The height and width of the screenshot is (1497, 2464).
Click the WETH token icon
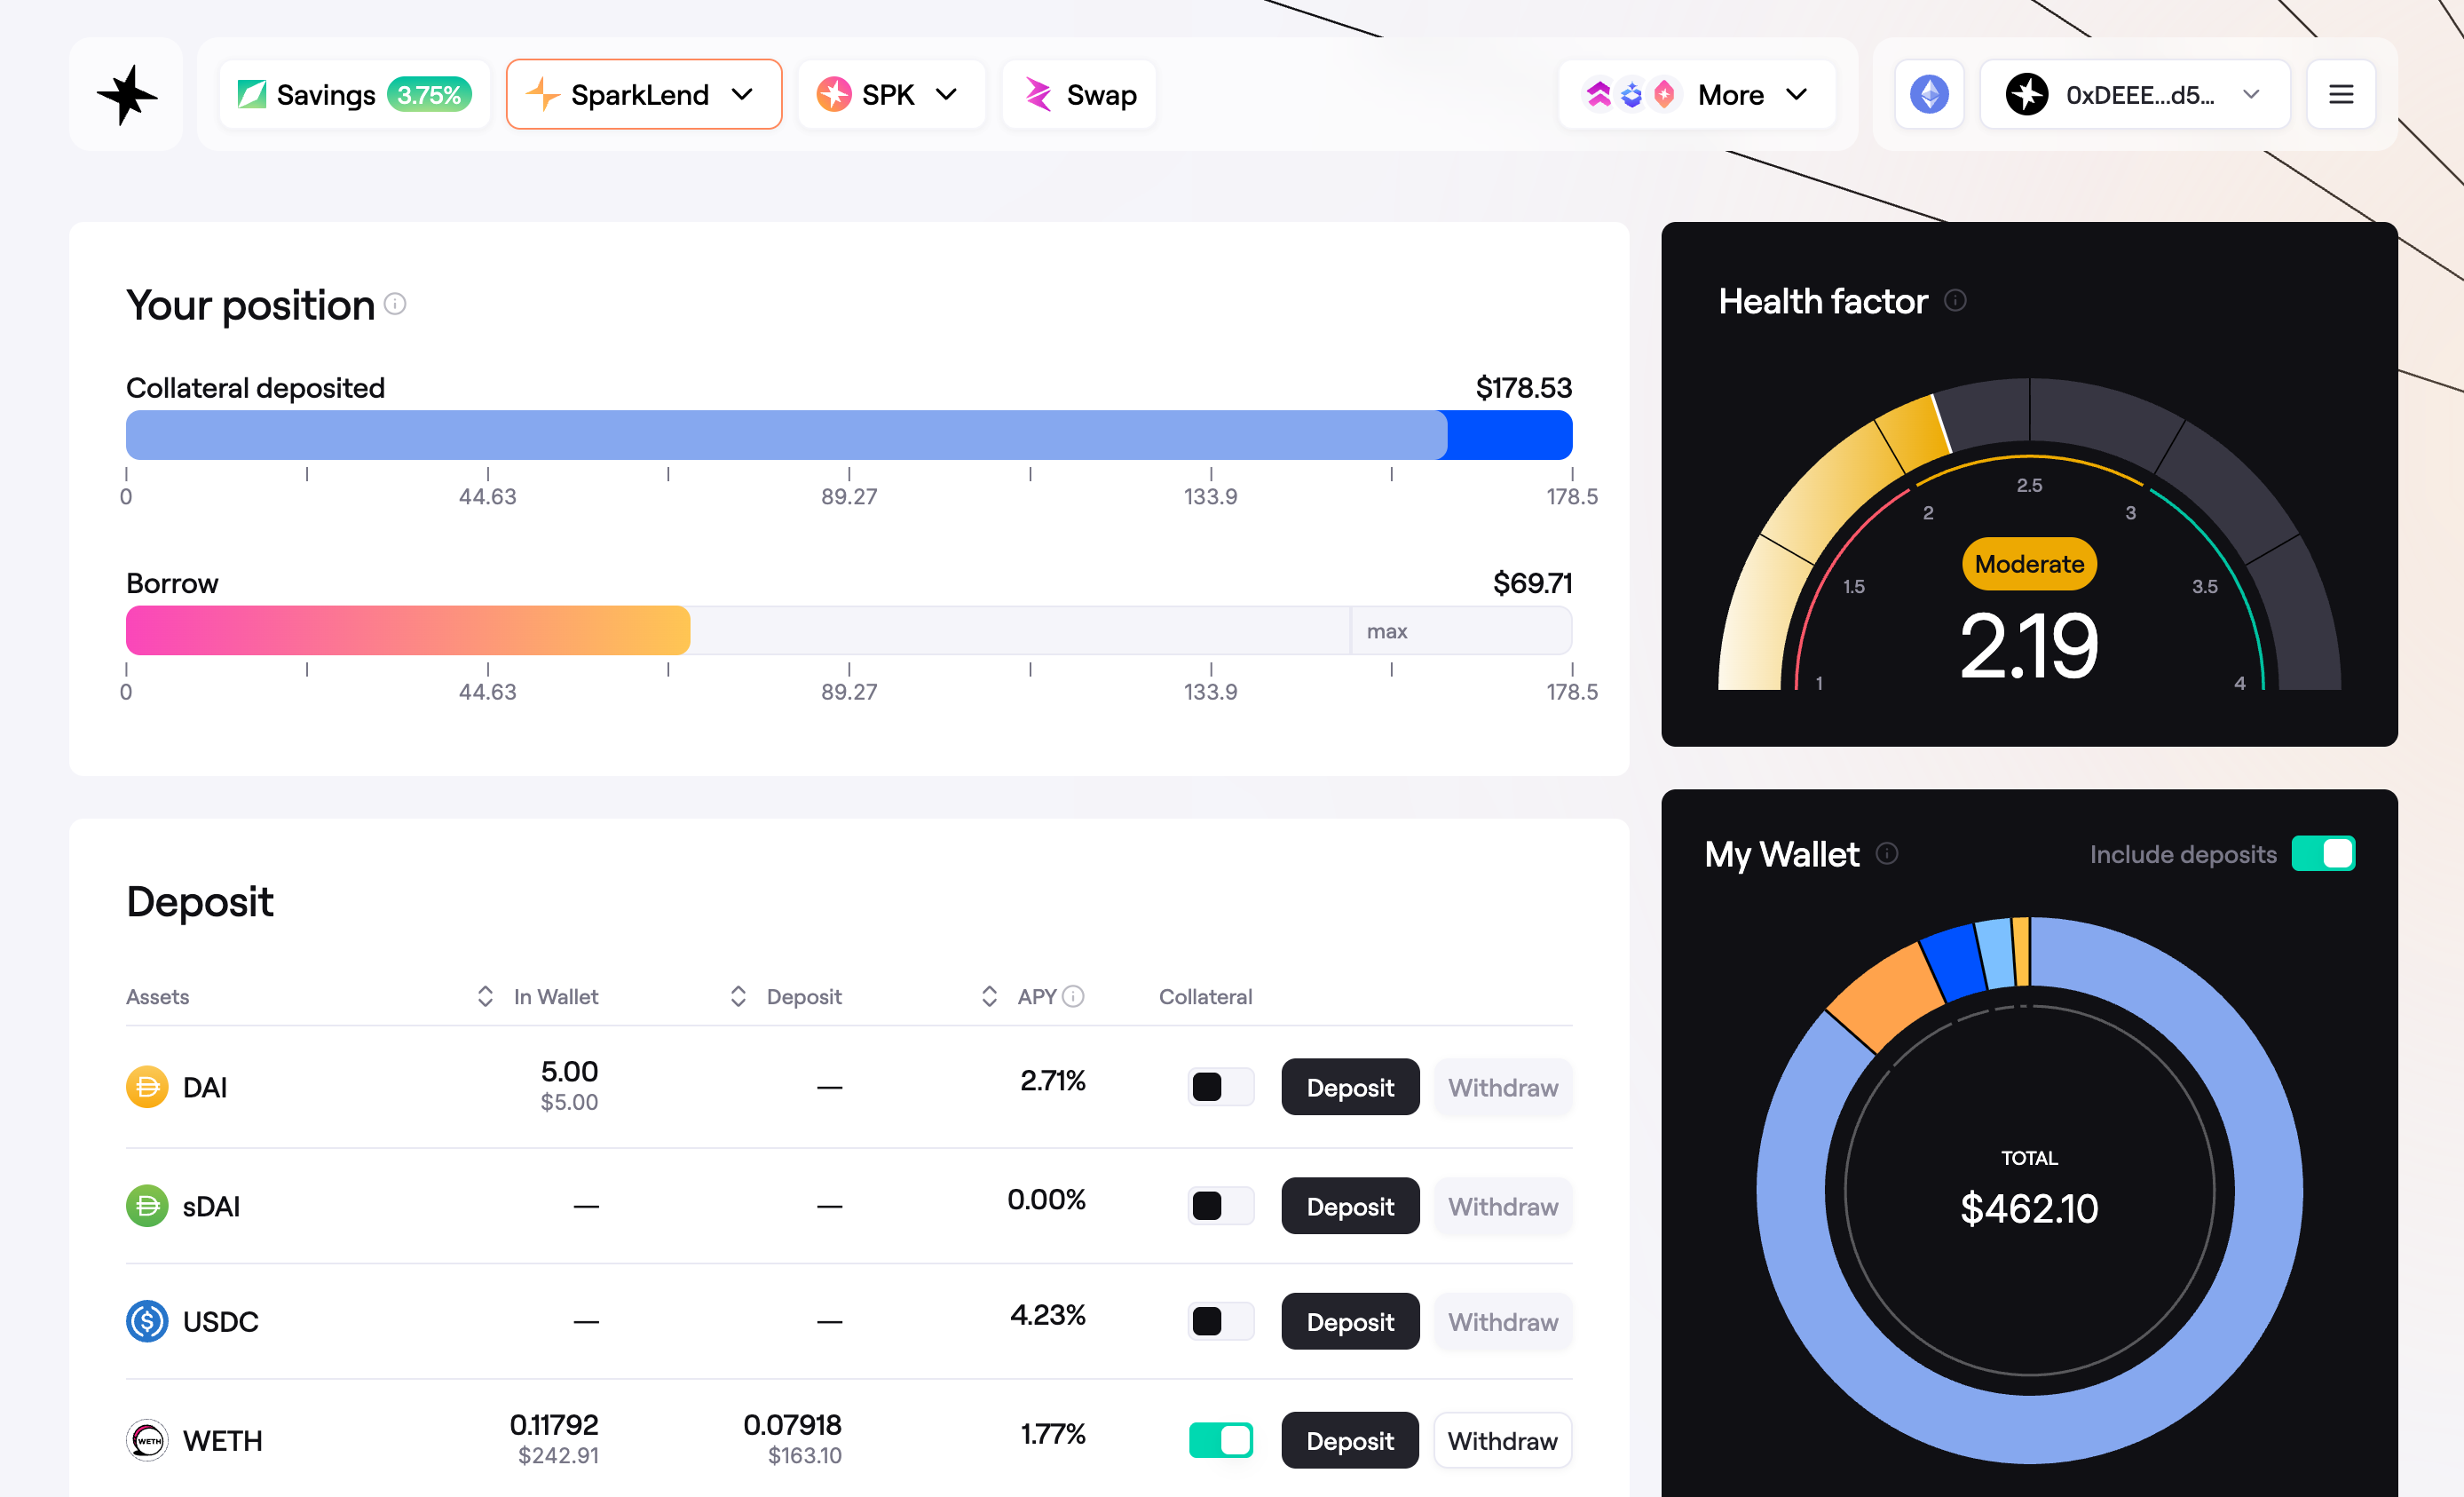[x=147, y=1441]
